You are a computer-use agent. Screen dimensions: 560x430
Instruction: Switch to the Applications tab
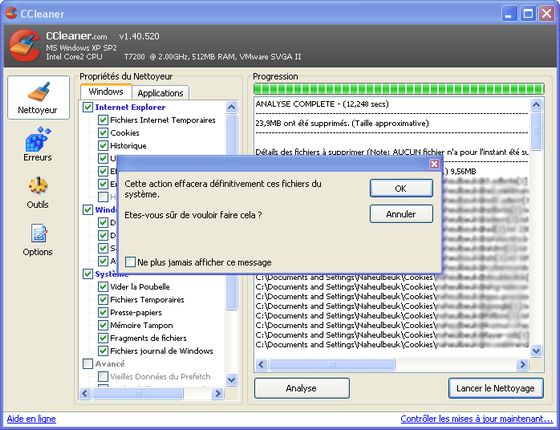[x=160, y=93]
